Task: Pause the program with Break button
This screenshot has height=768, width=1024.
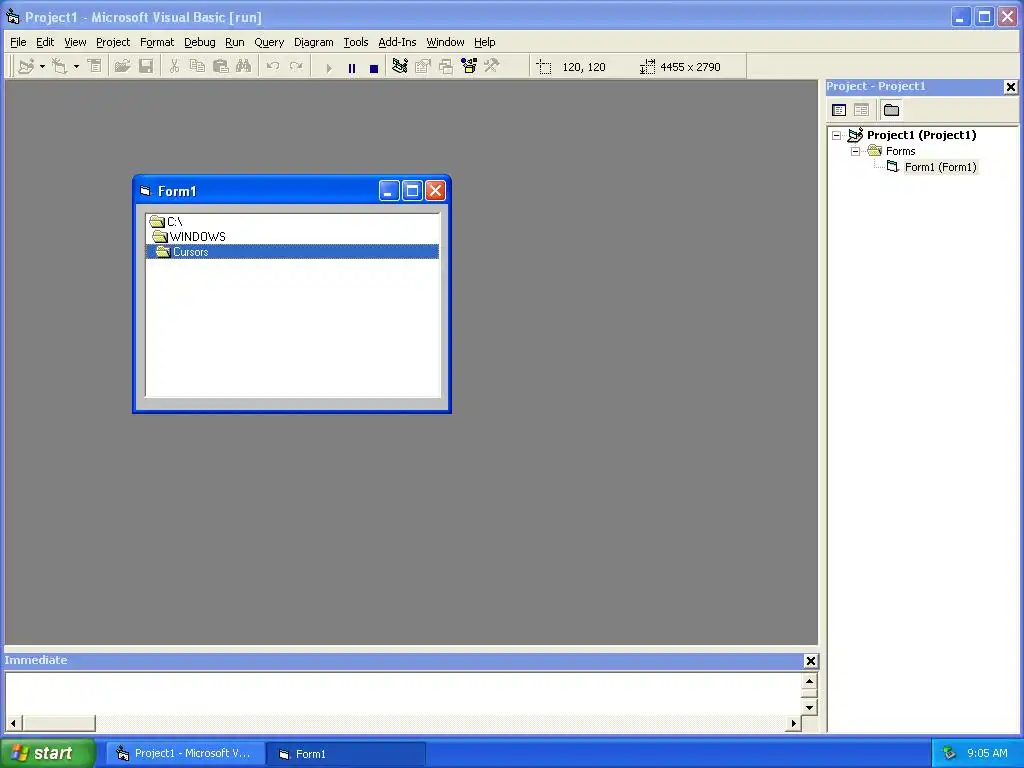Action: [352, 67]
